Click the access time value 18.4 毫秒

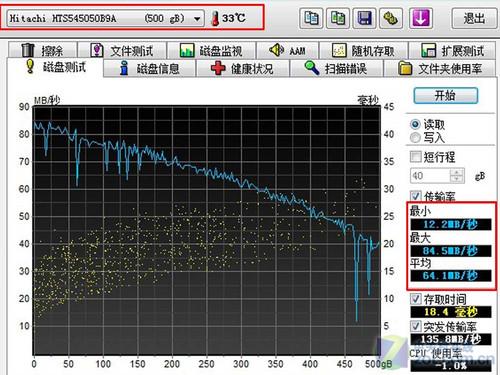click(451, 312)
